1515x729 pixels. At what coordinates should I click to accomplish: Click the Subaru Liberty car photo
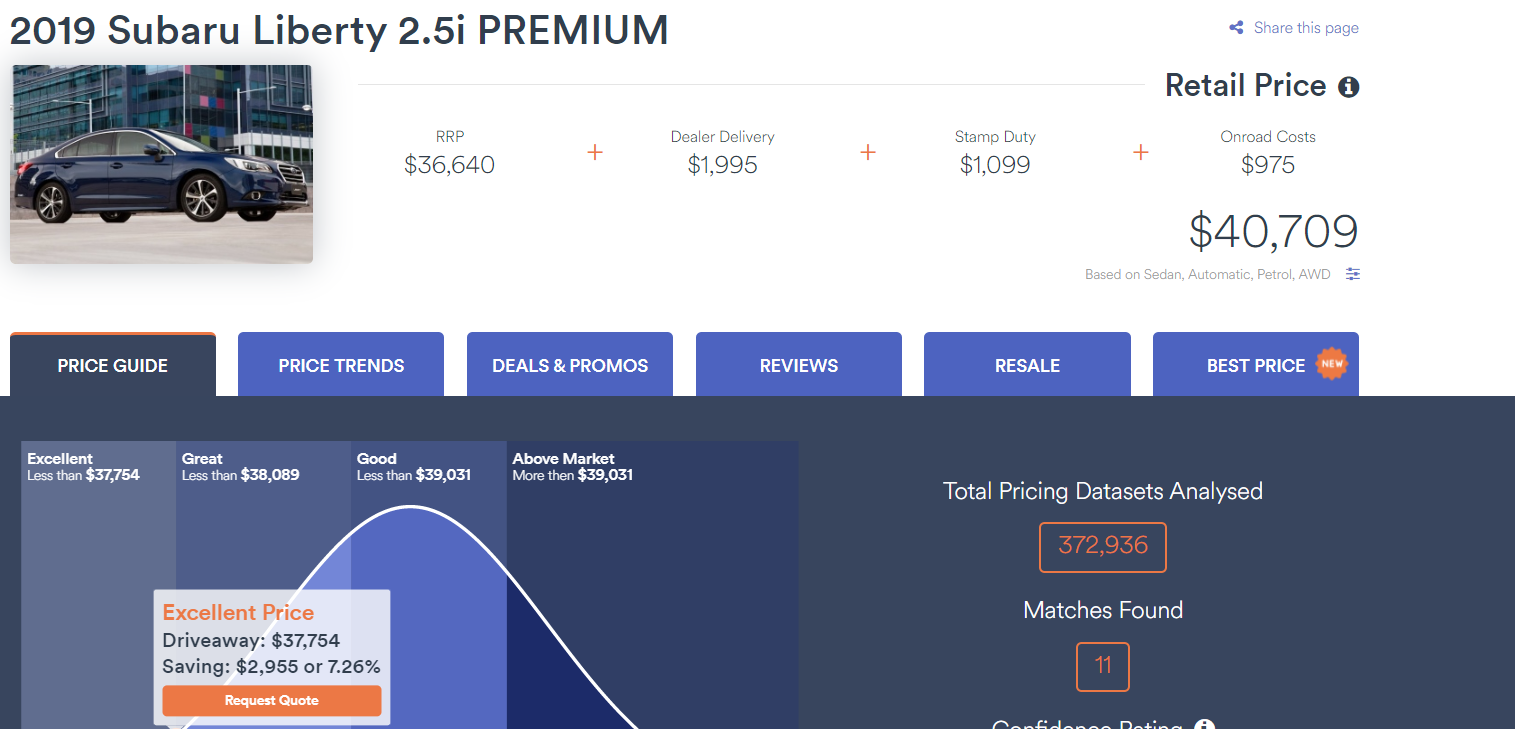[161, 164]
